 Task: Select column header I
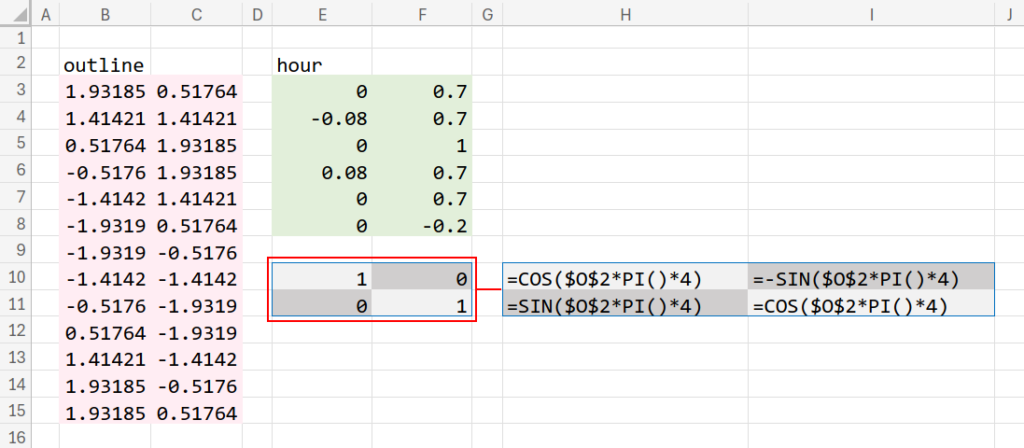click(871, 13)
